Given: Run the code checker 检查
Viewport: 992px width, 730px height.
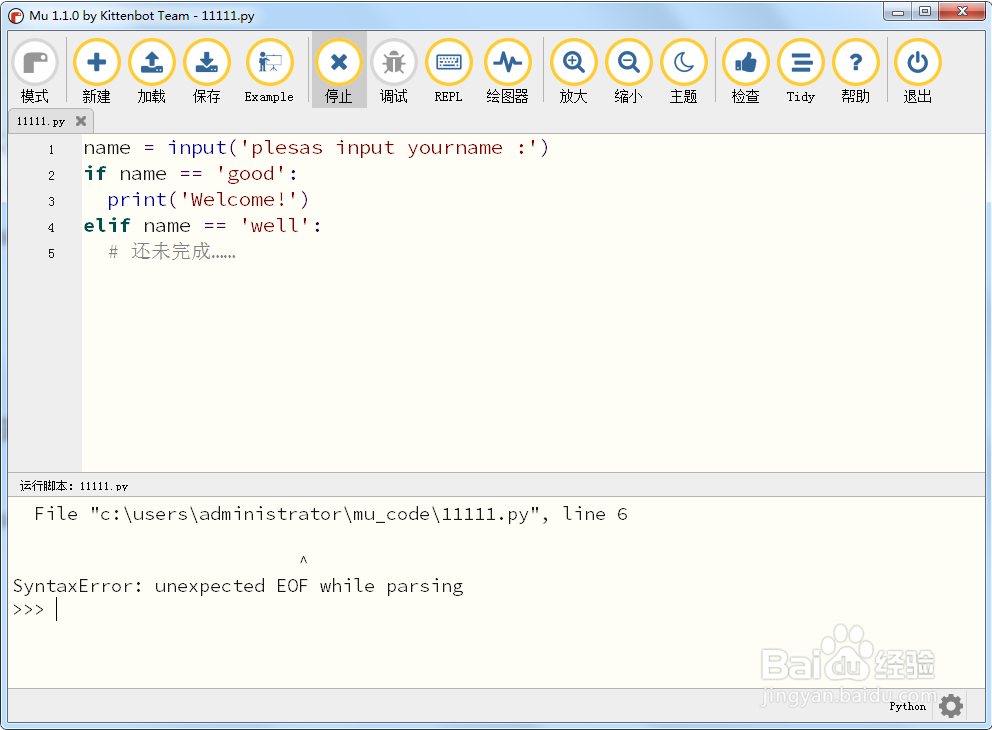Looking at the screenshot, I should (x=746, y=62).
